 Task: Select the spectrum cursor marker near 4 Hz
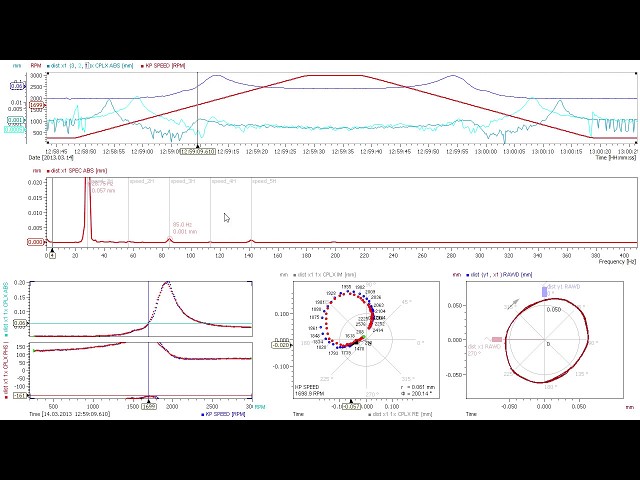tap(52, 256)
